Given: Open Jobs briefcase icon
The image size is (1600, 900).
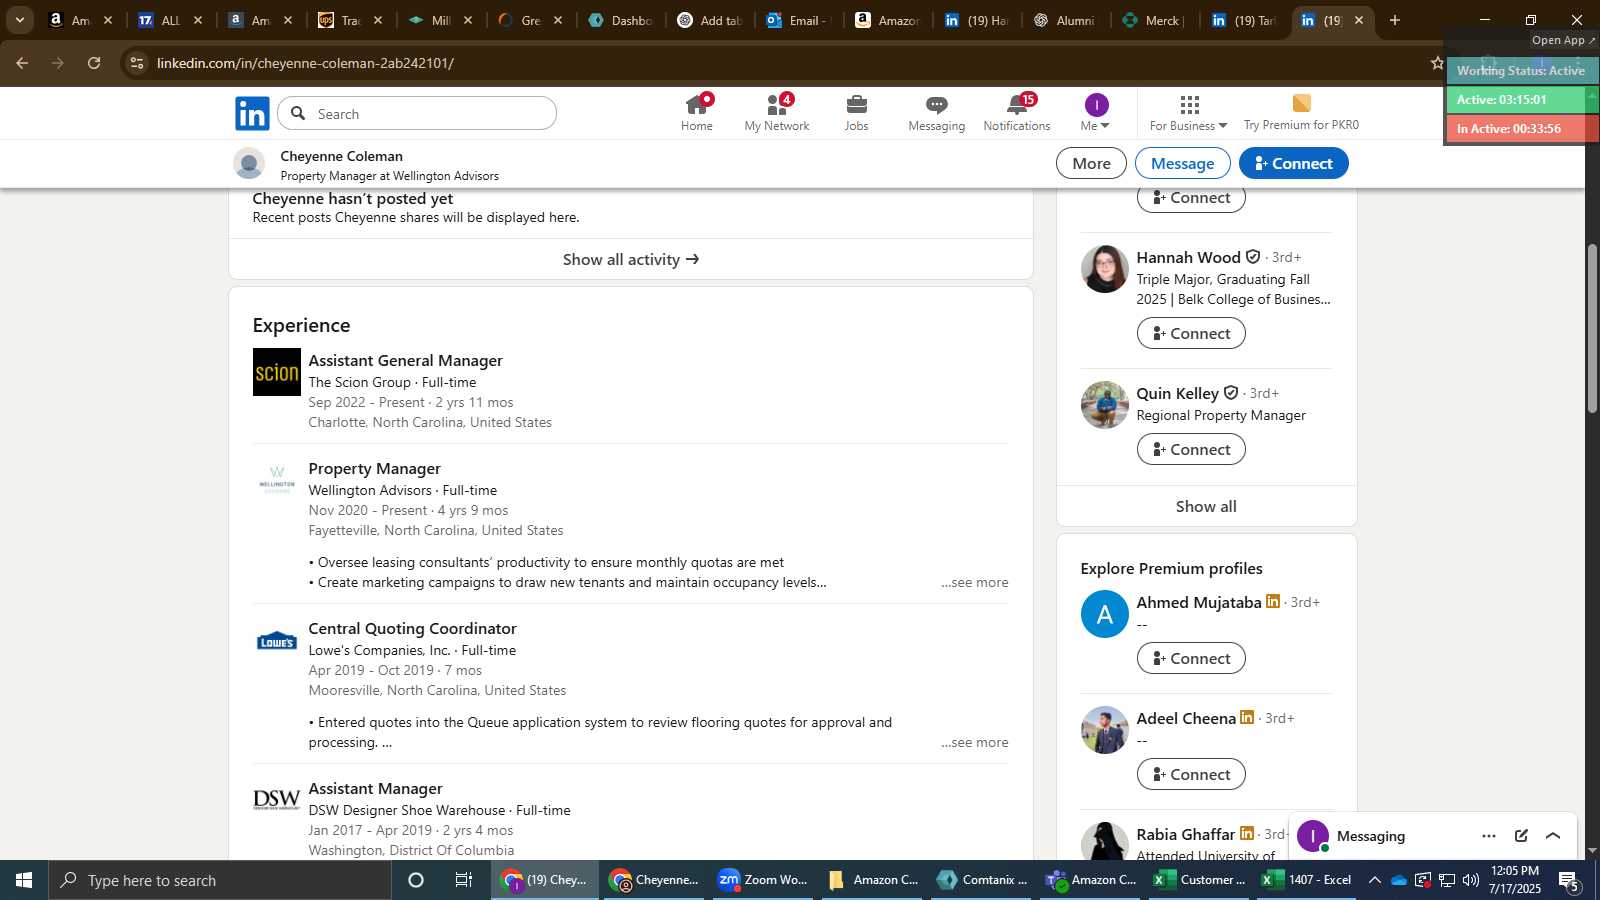Looking at the screenshot, I should 856,113.
